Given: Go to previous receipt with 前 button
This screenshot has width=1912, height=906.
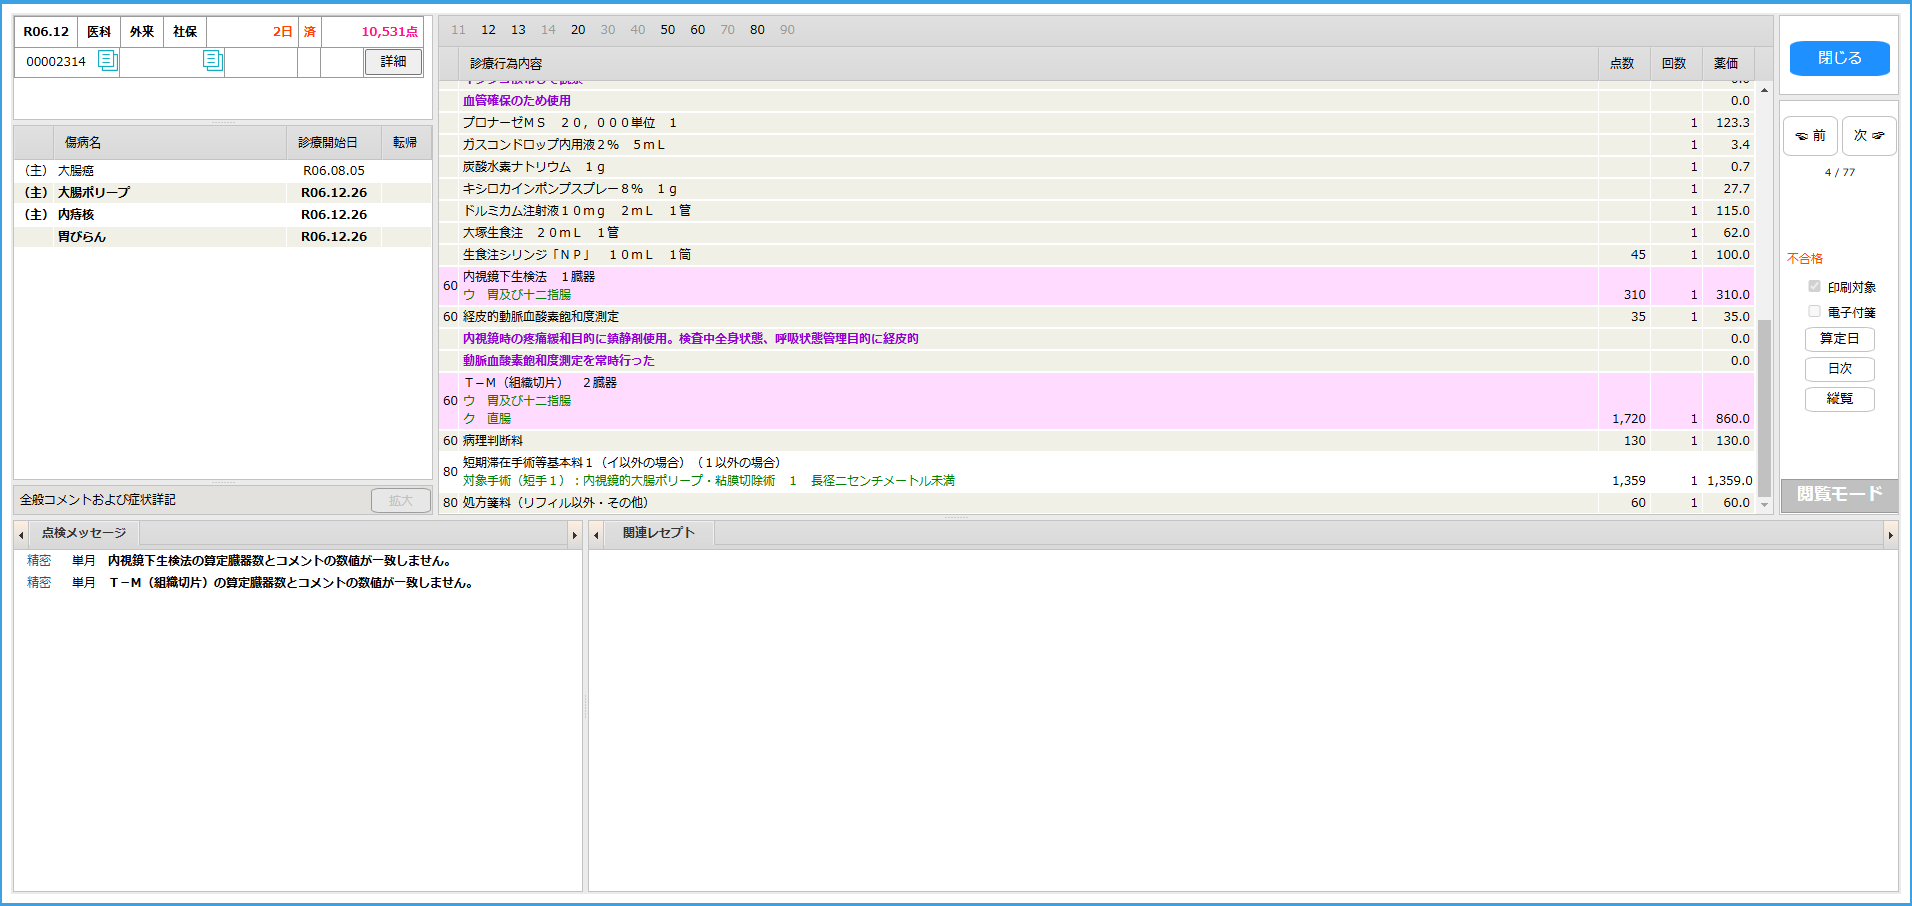Looking at the screenshot, I should (1810, 136).
